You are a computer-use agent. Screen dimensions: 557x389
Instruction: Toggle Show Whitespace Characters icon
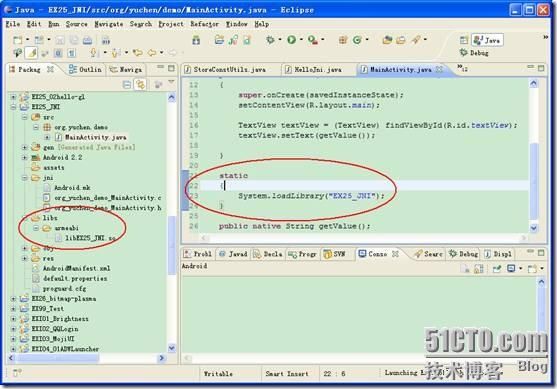pyautogui.click(x=72, y=53)
